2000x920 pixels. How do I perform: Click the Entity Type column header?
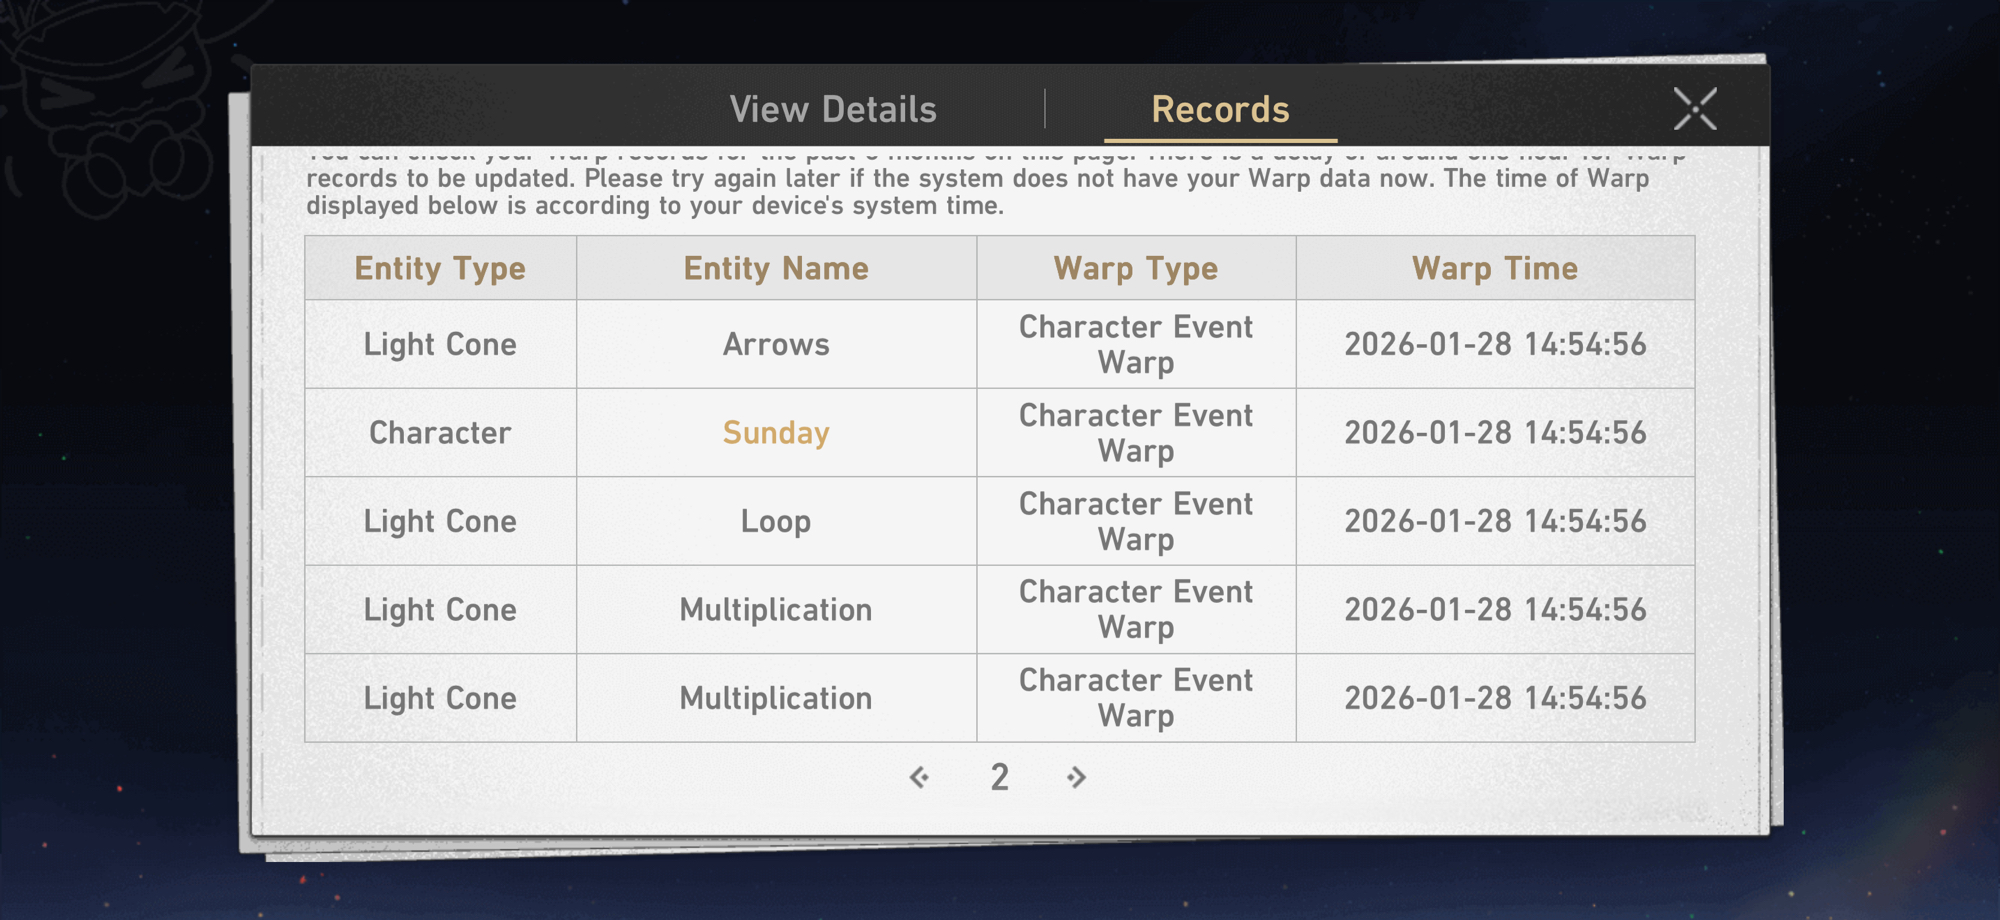440,268
